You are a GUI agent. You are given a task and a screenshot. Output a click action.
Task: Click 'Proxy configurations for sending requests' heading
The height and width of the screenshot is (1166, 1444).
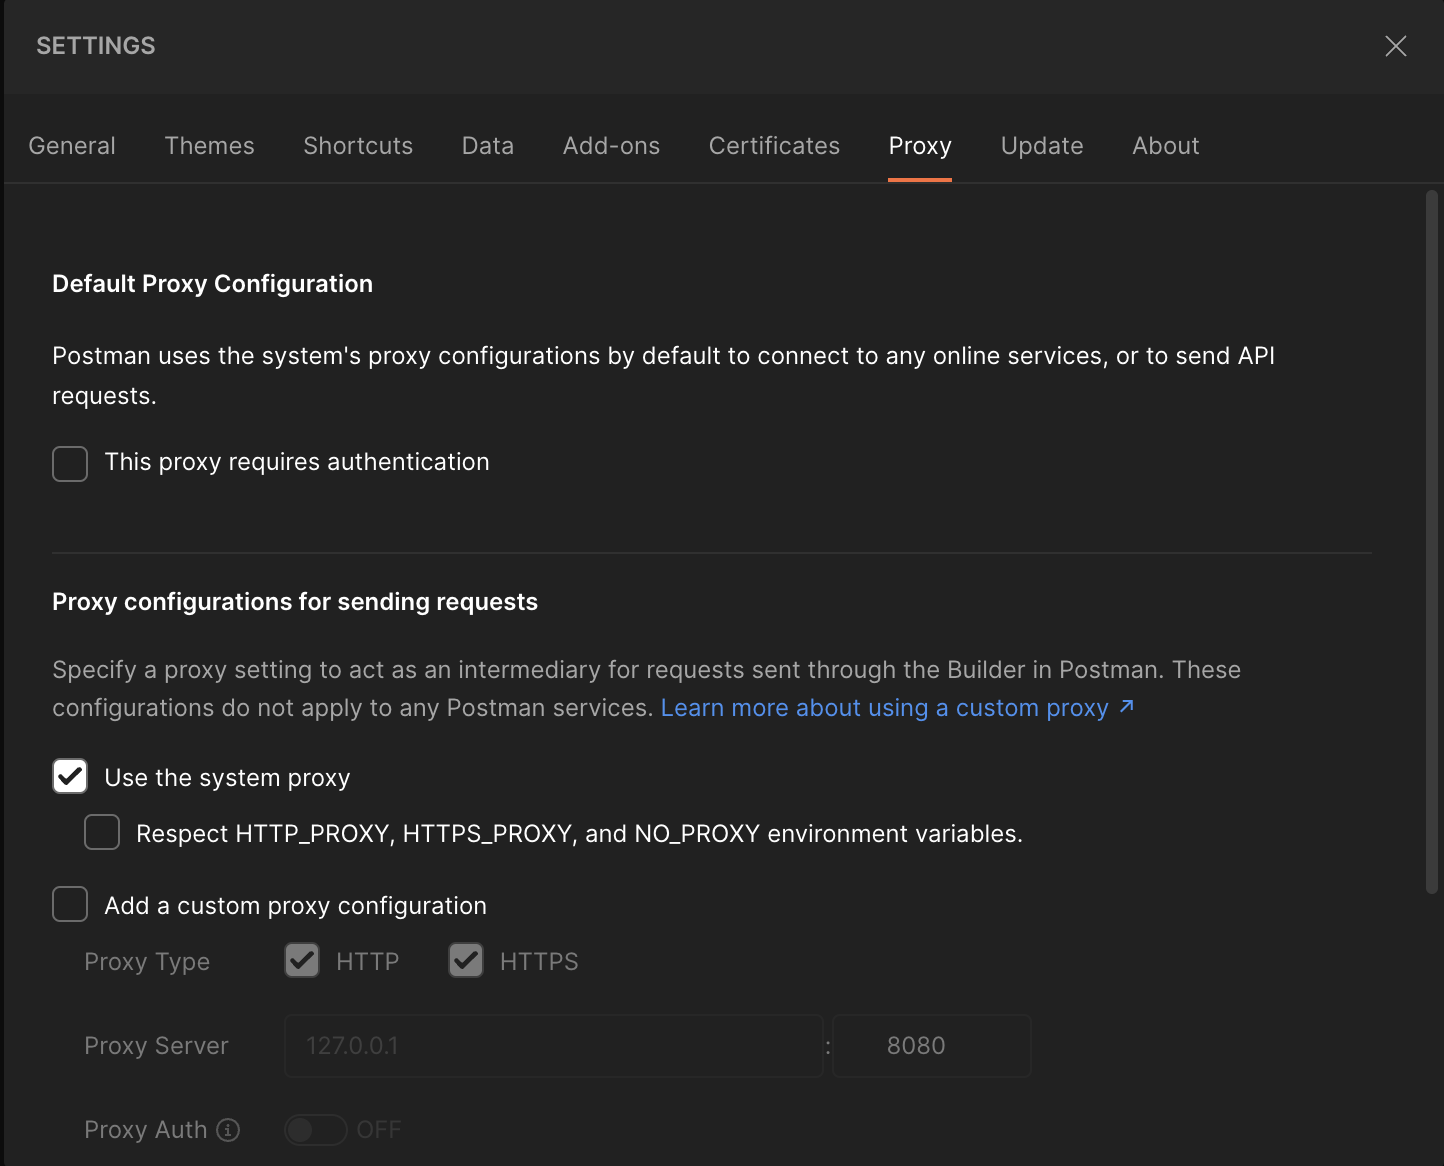coord(295,602)
